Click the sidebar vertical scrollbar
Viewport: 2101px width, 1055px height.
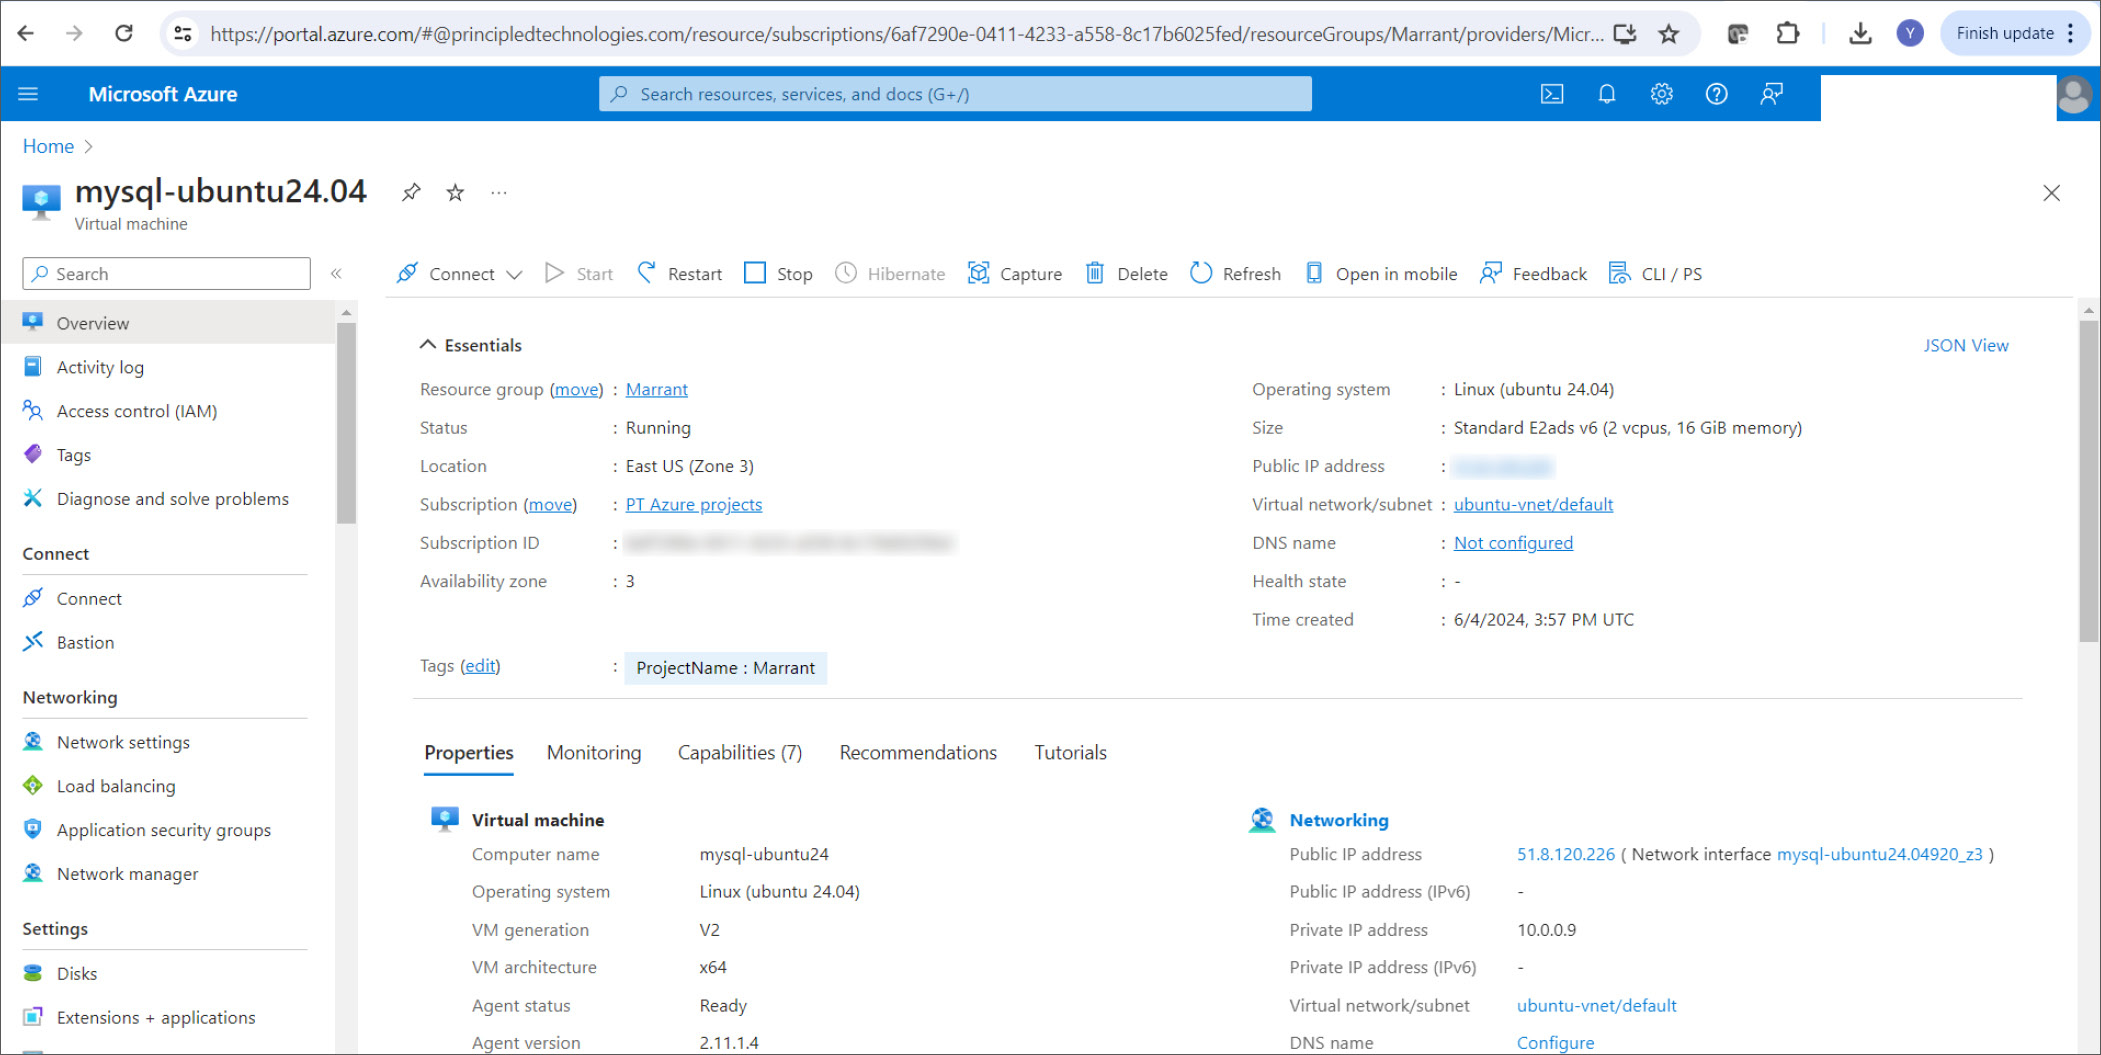coord(346,423)
